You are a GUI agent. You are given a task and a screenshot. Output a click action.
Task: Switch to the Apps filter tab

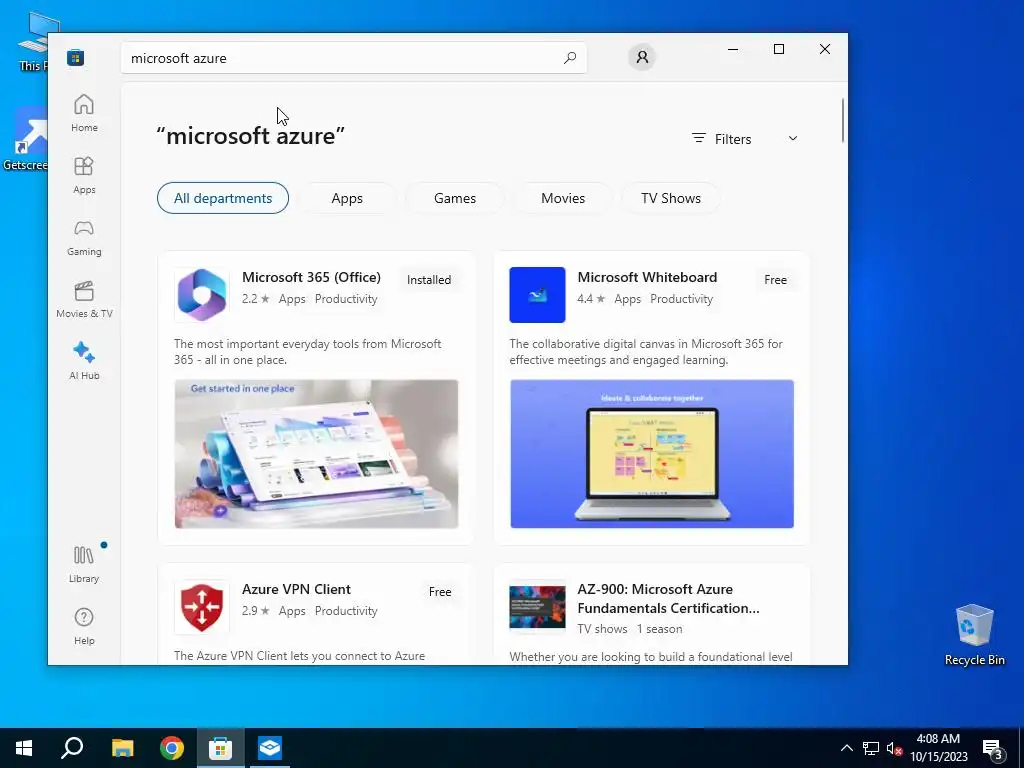(347, 198)
